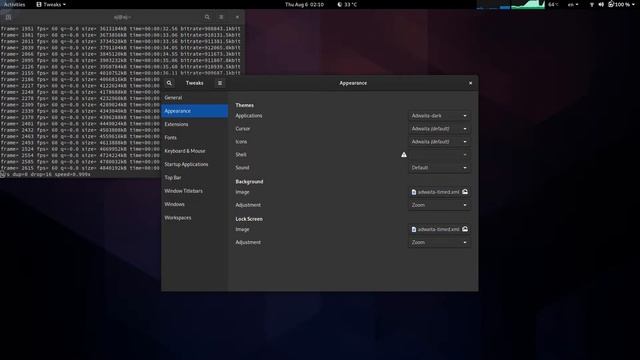Click the terminal search icon
Viewport: 640px width, 360px height.
coord(207,17)
